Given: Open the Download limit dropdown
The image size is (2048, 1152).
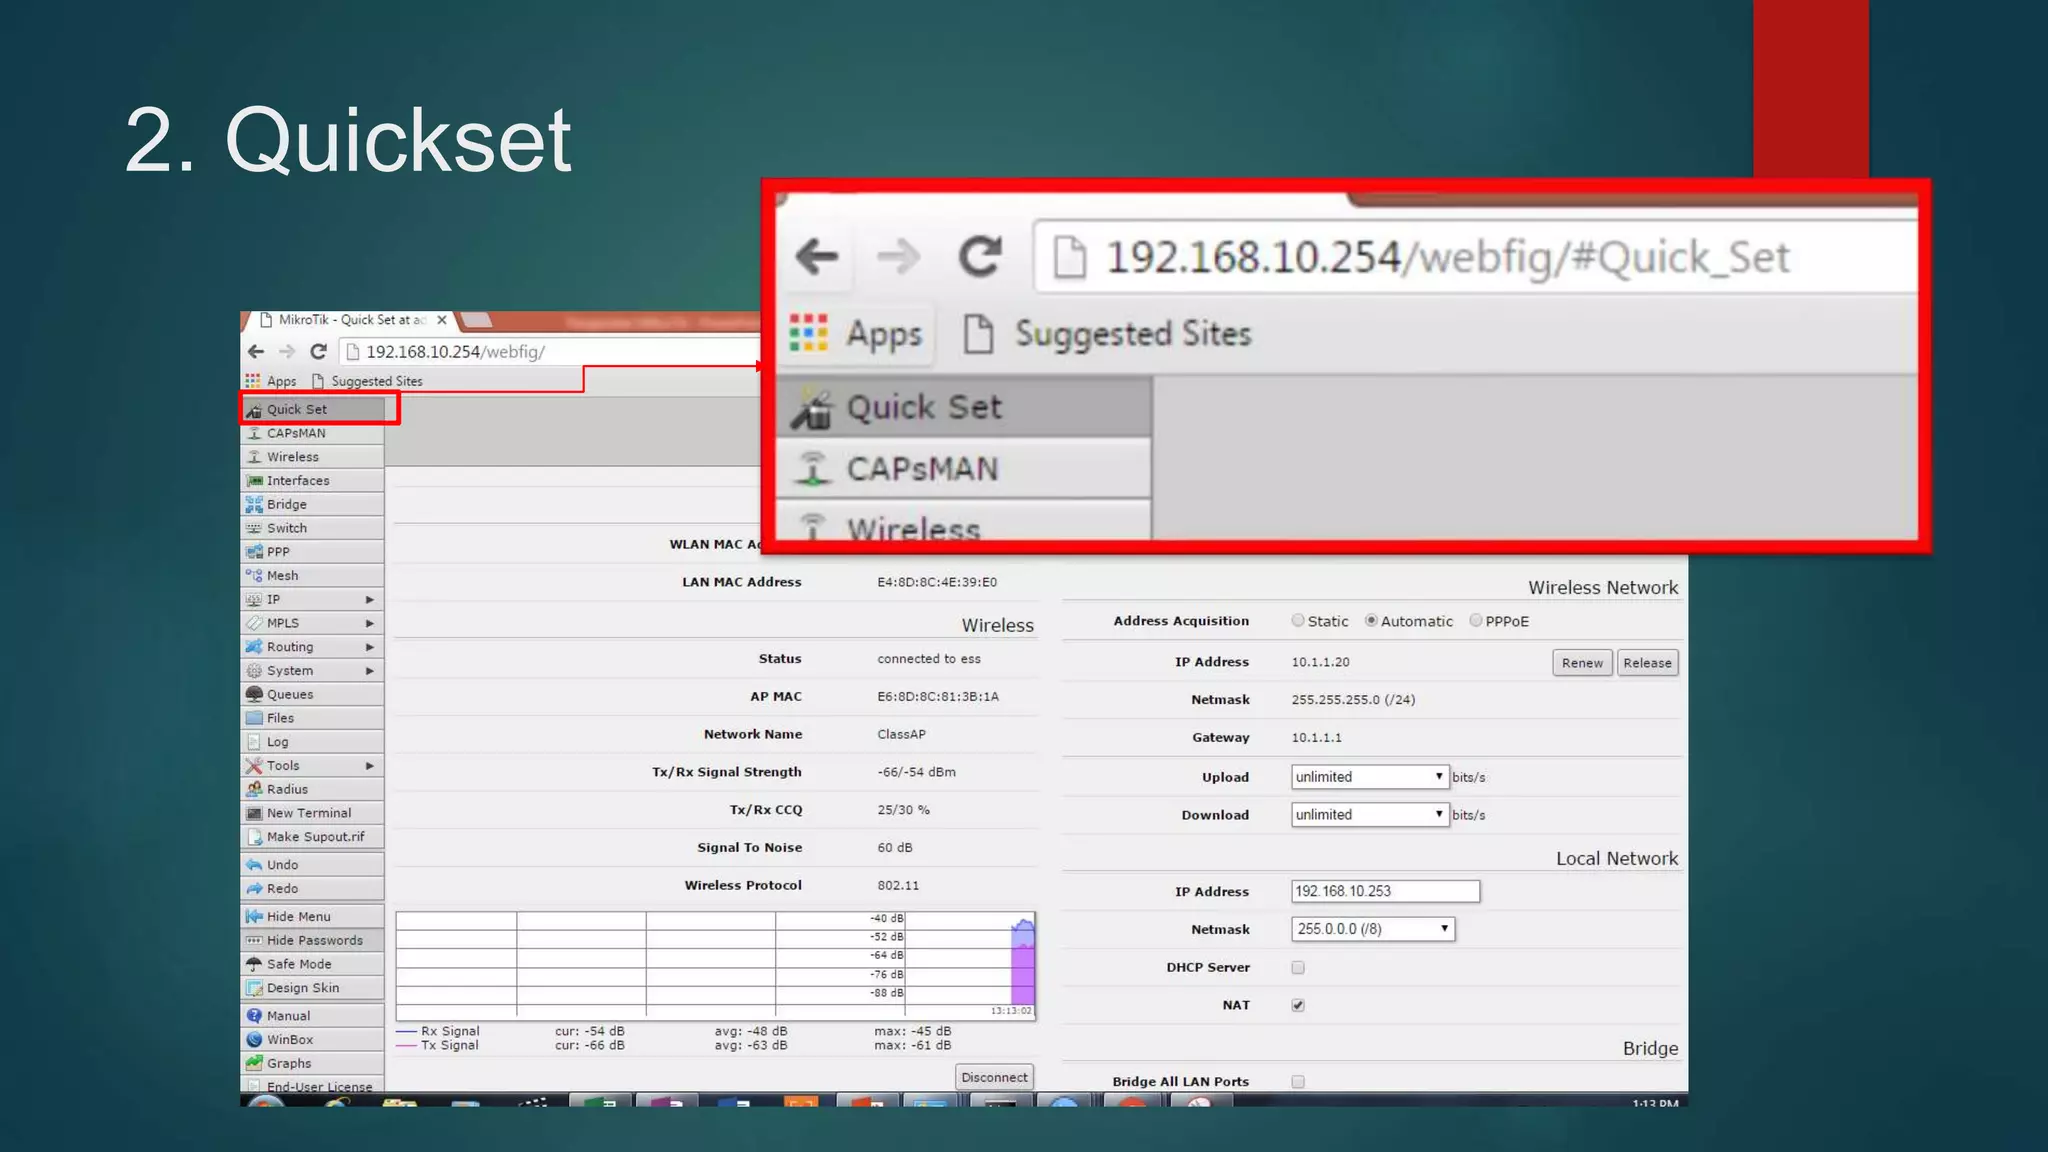Looking at the screenshot, I should [x=1369, y=815].
